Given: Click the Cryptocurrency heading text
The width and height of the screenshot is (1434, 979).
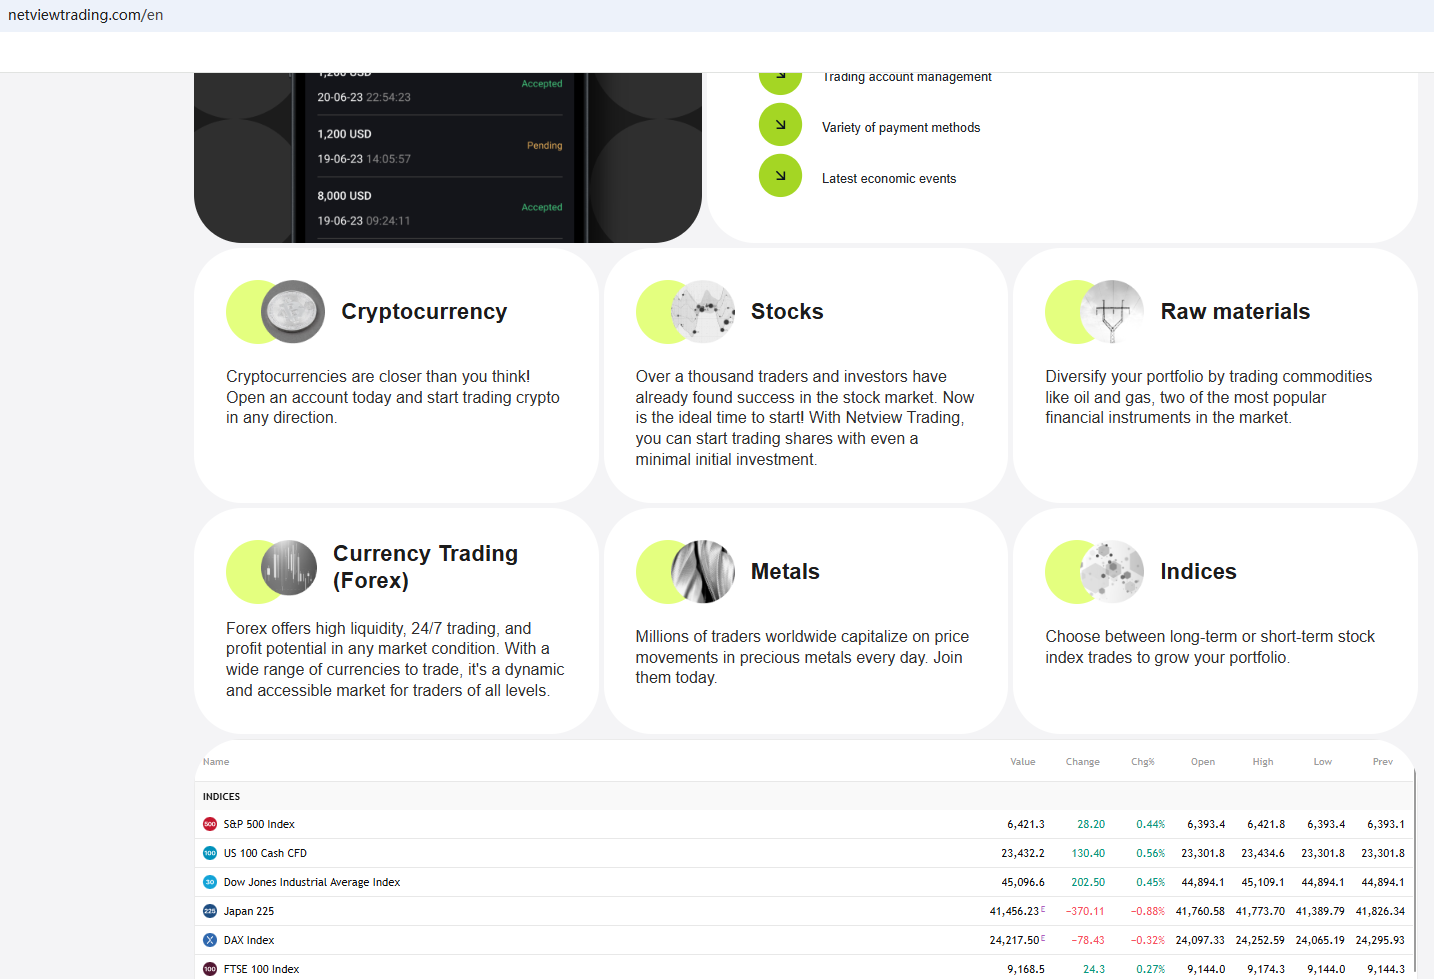Looking at the screenshot, I should (424, 312).
